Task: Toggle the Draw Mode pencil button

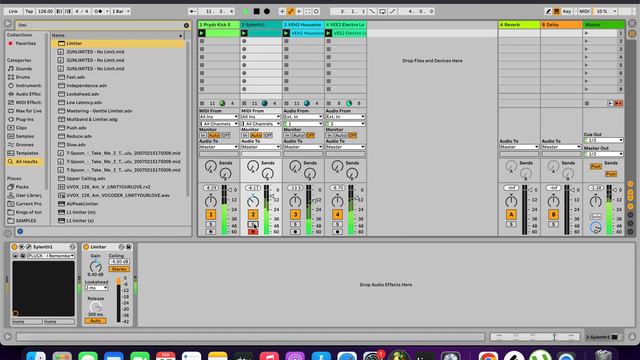Action: [548, 11]
